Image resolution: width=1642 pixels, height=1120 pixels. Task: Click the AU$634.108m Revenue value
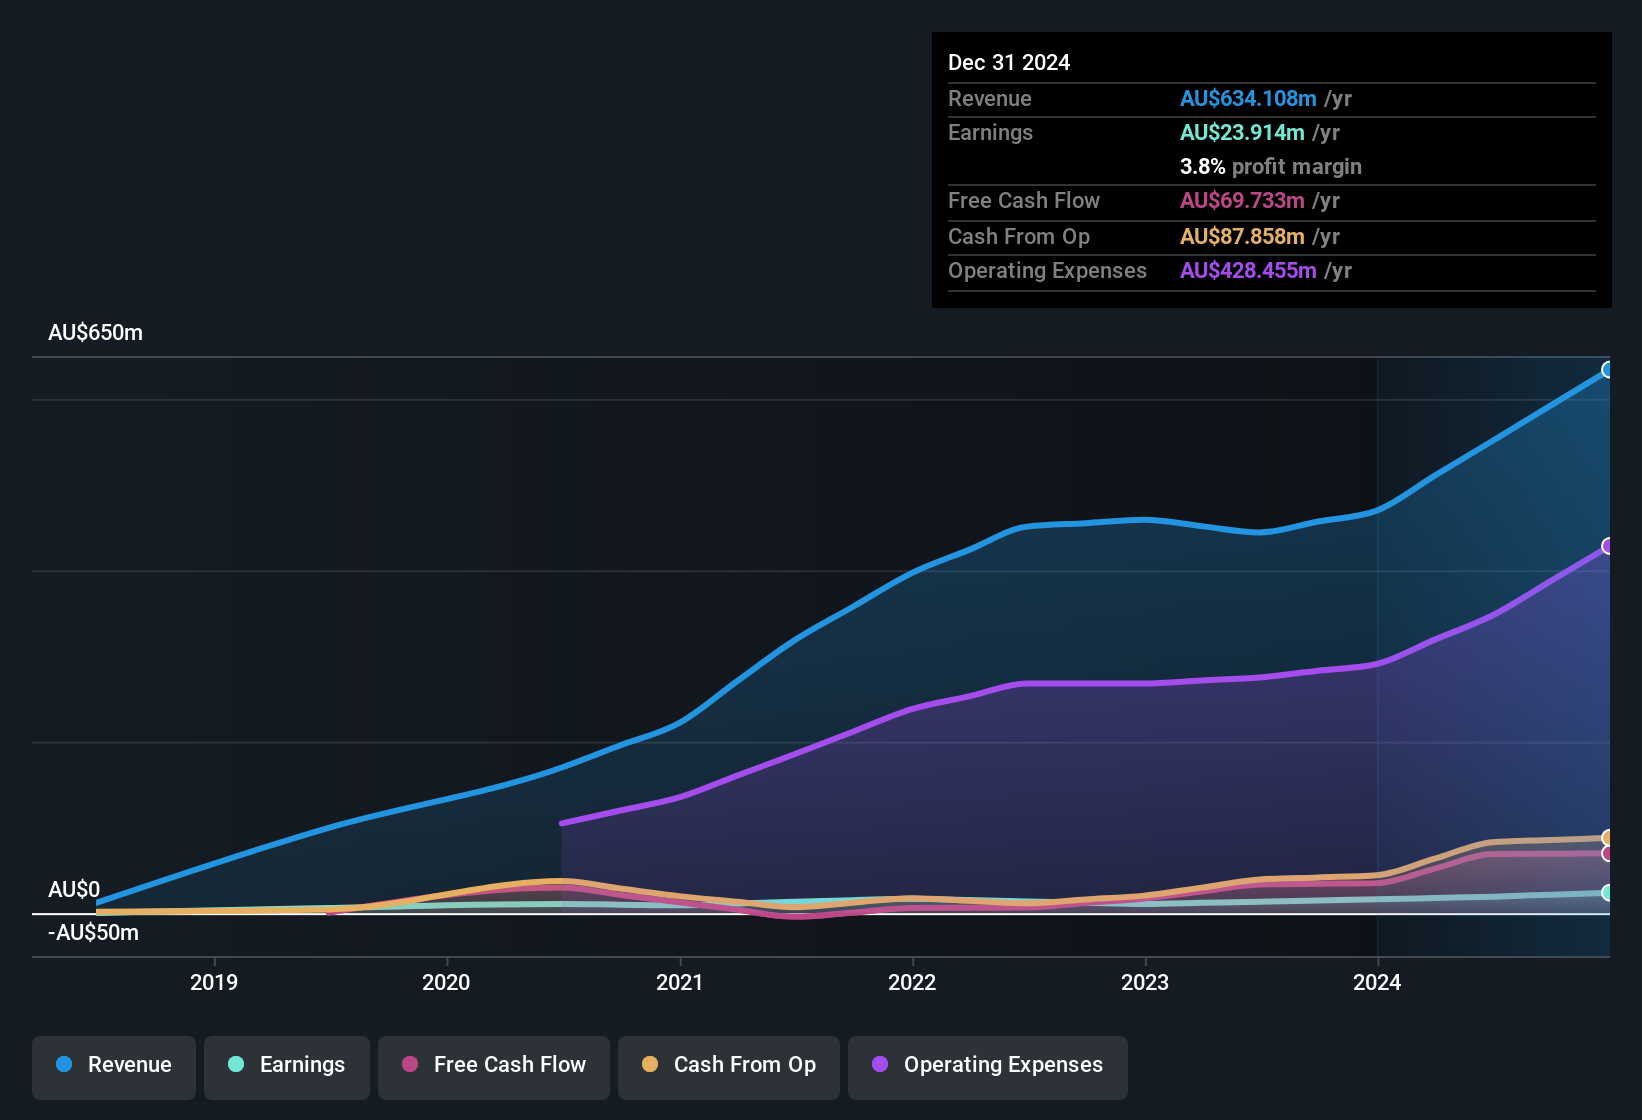point(1248,98)
